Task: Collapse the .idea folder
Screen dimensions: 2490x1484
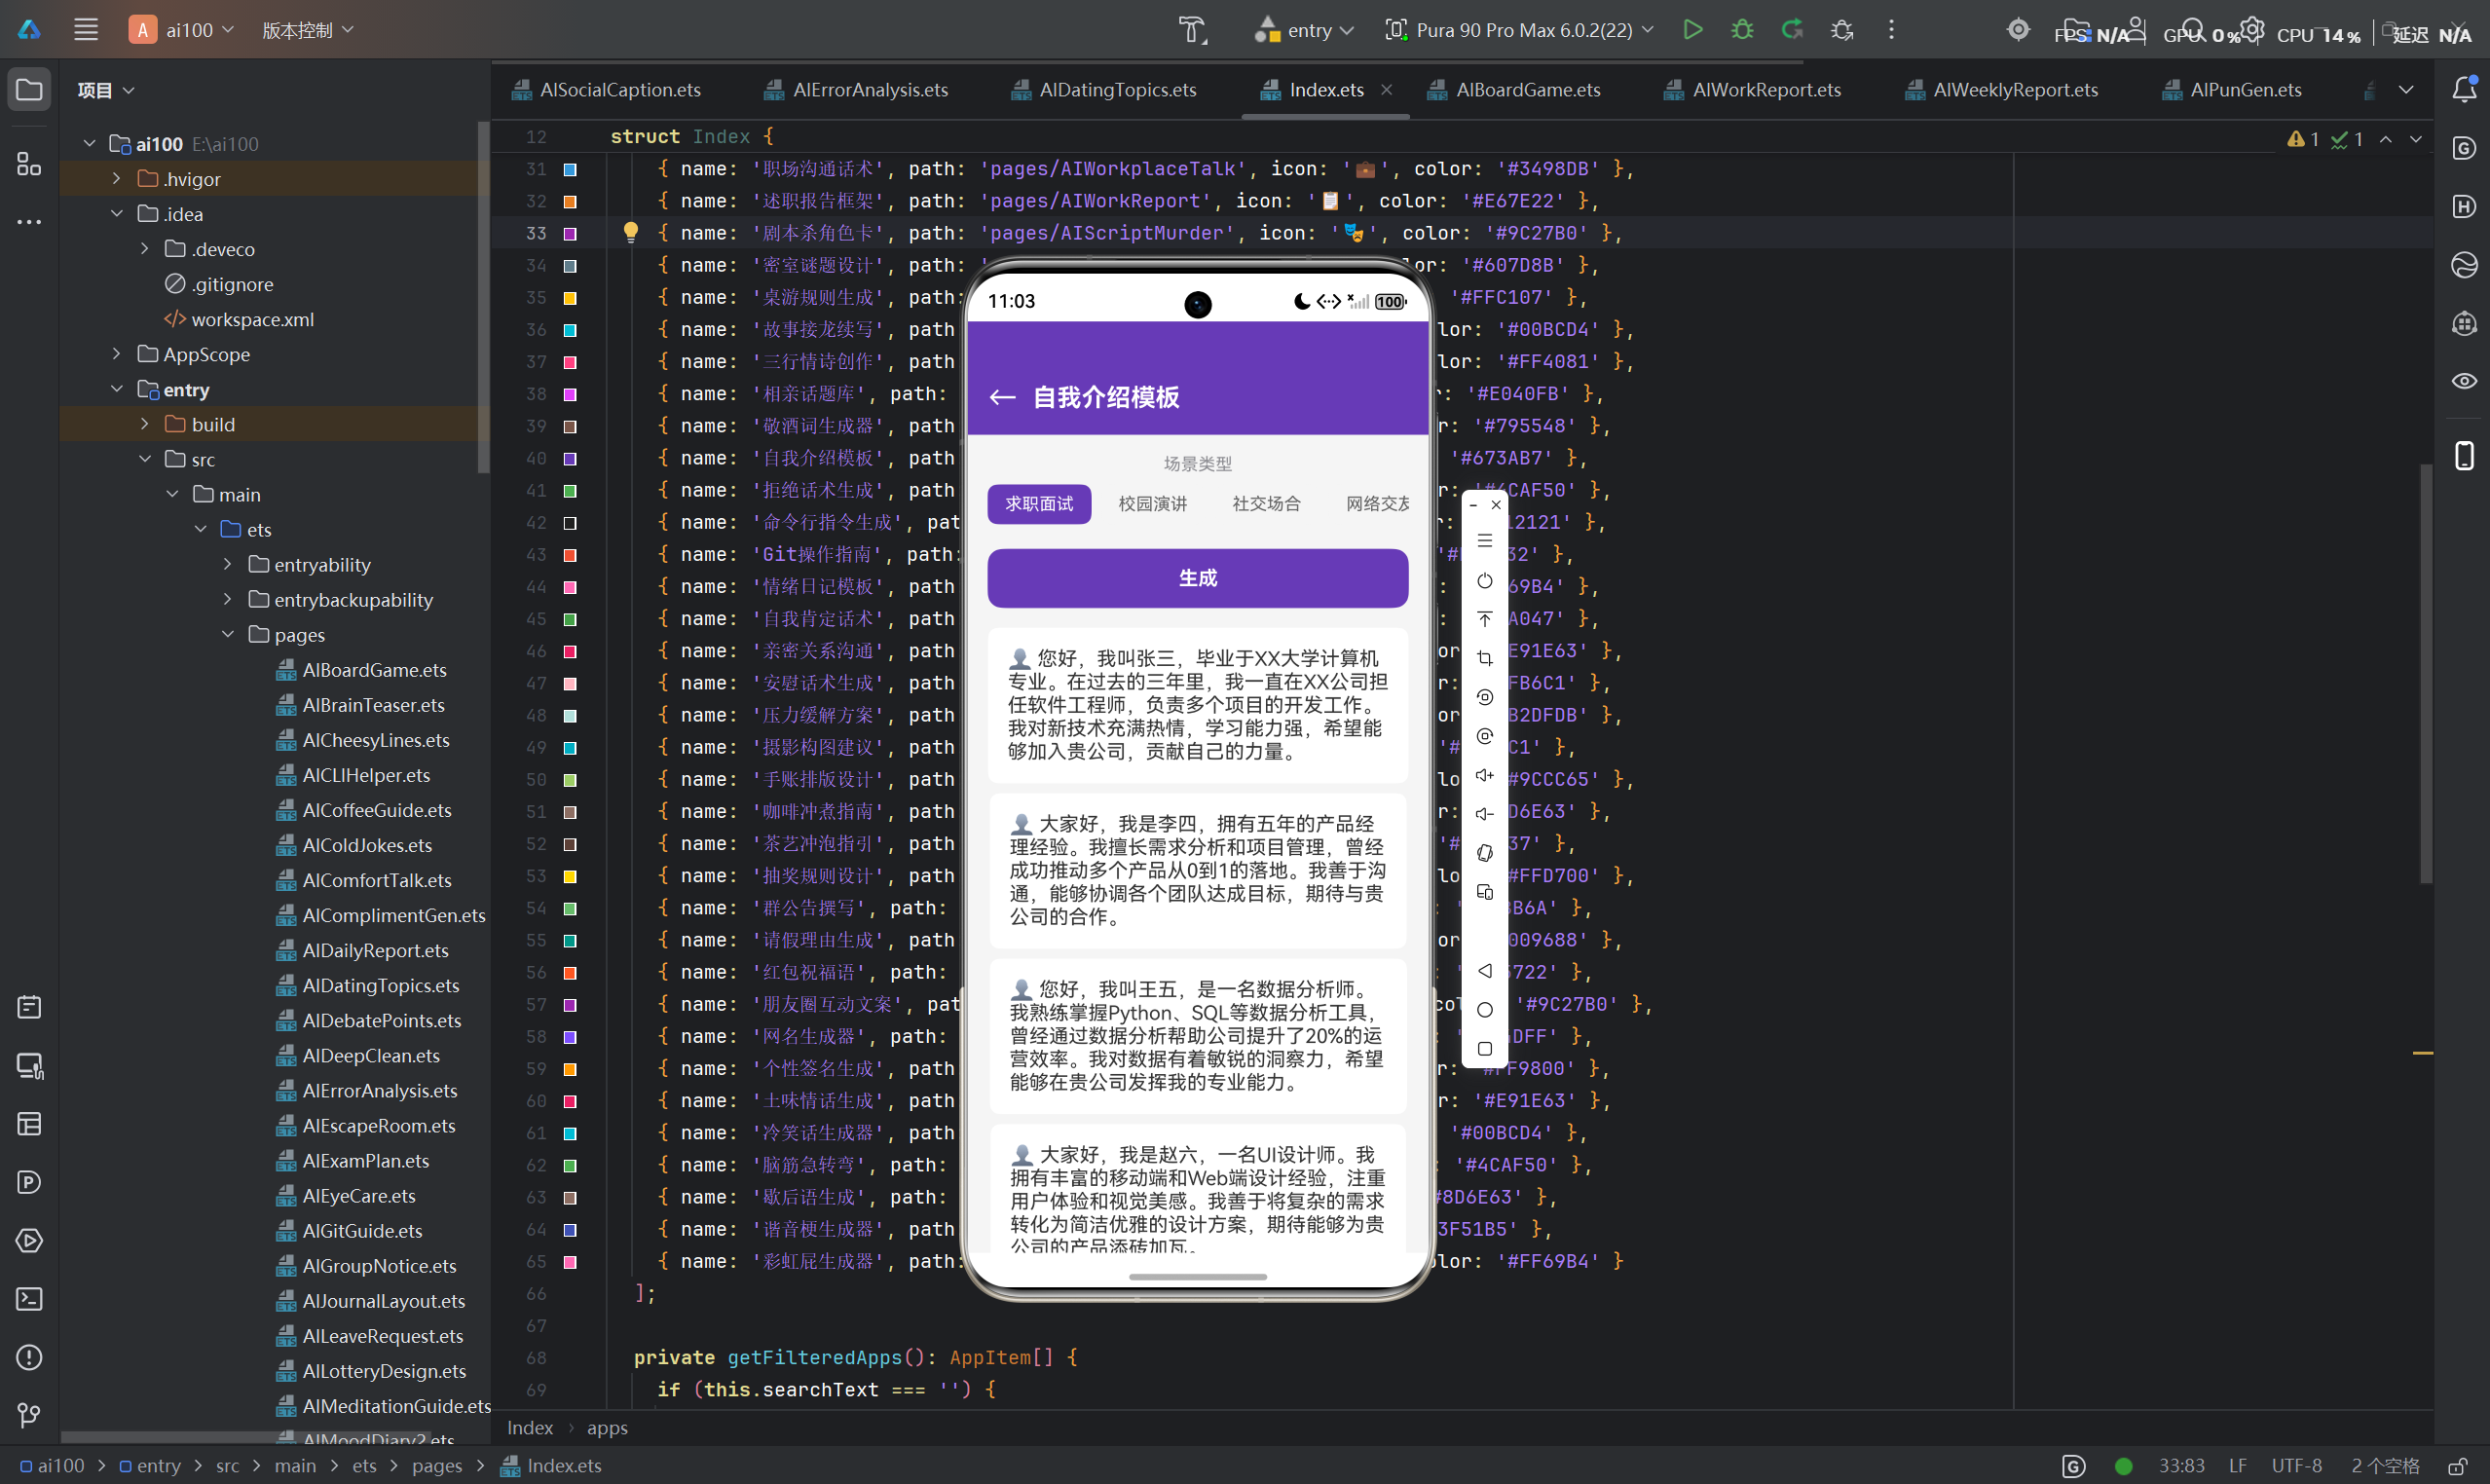Action: (x=117, y=214)
